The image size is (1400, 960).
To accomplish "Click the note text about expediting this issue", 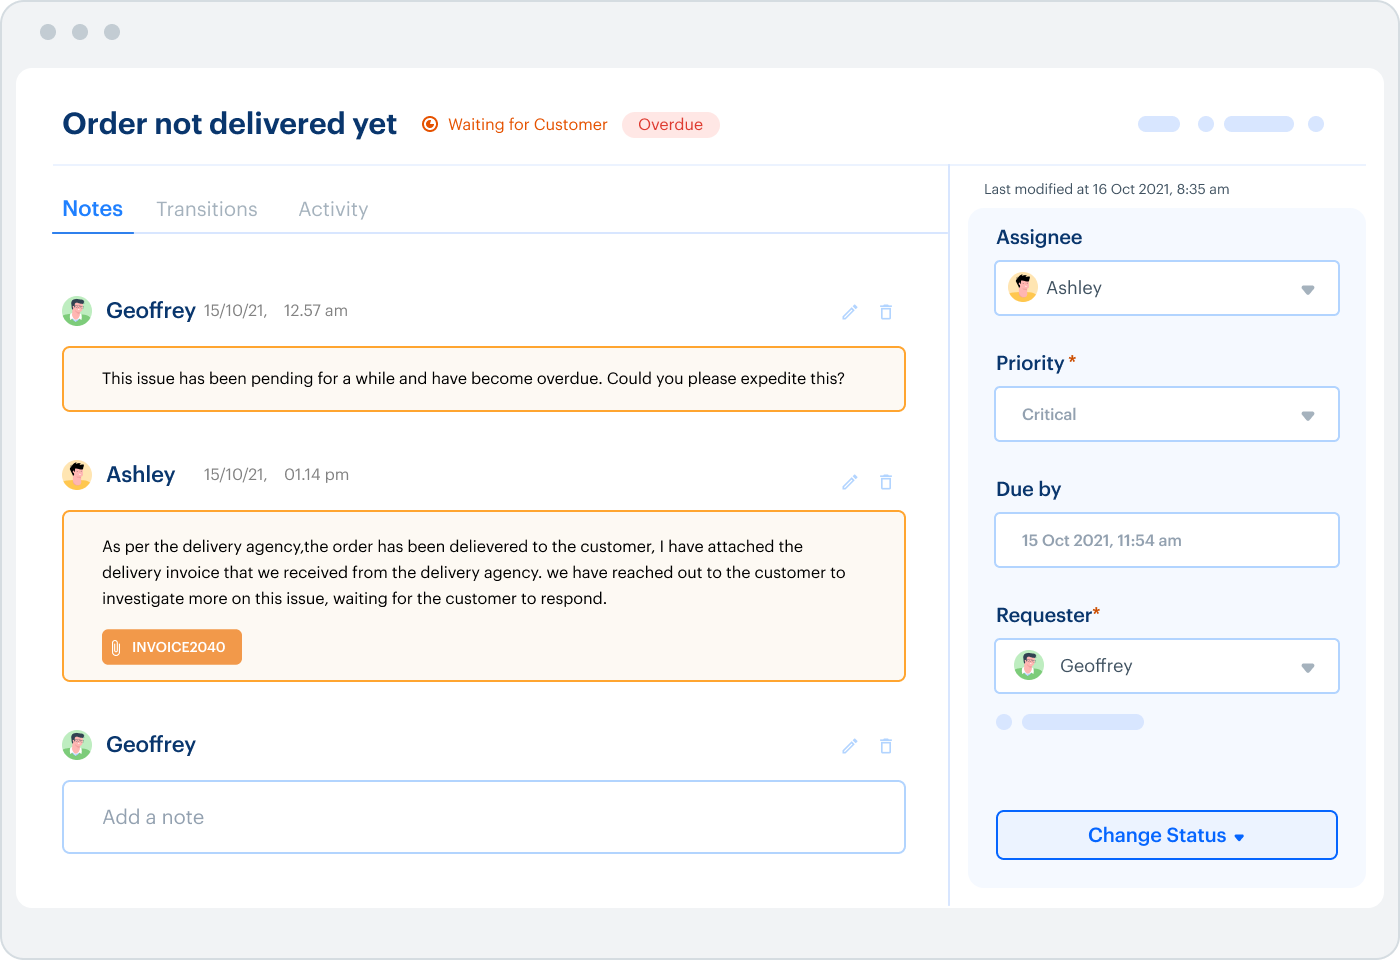I will point(473,378).
